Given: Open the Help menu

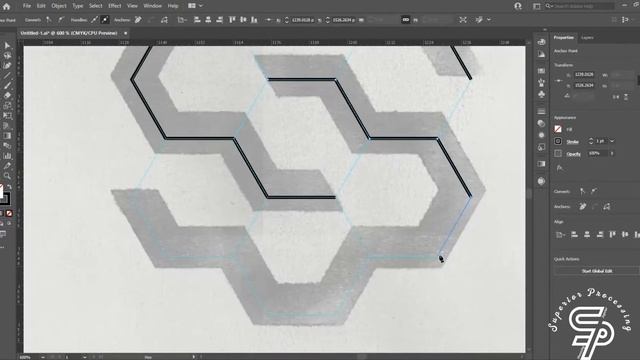Looking at the screenshot, I should coord(173,6).
